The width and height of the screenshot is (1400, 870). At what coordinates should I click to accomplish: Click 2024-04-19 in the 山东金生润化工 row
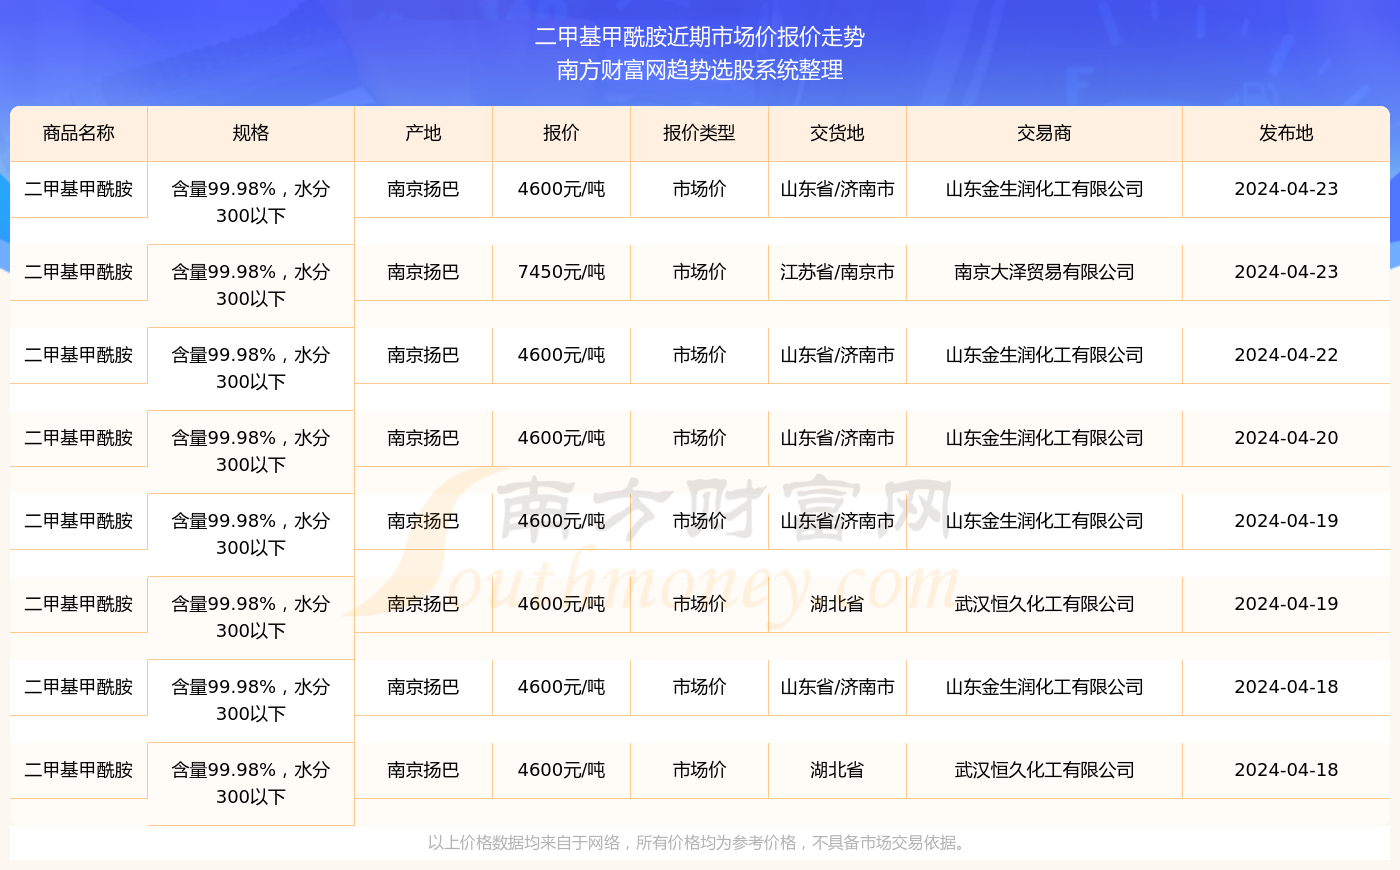[1286, 521]
